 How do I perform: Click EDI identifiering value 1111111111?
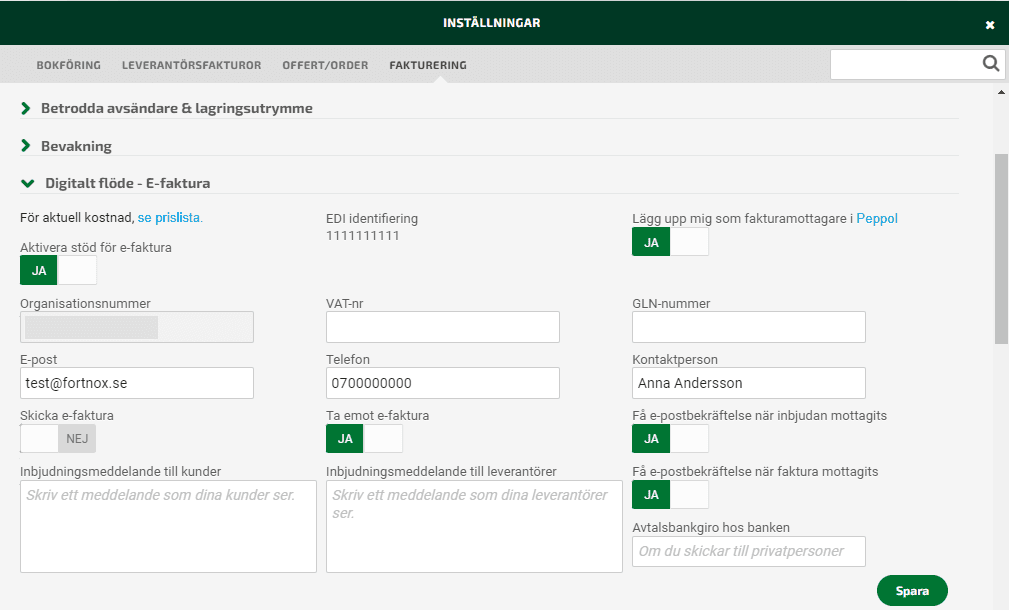(x=363, y=236)
